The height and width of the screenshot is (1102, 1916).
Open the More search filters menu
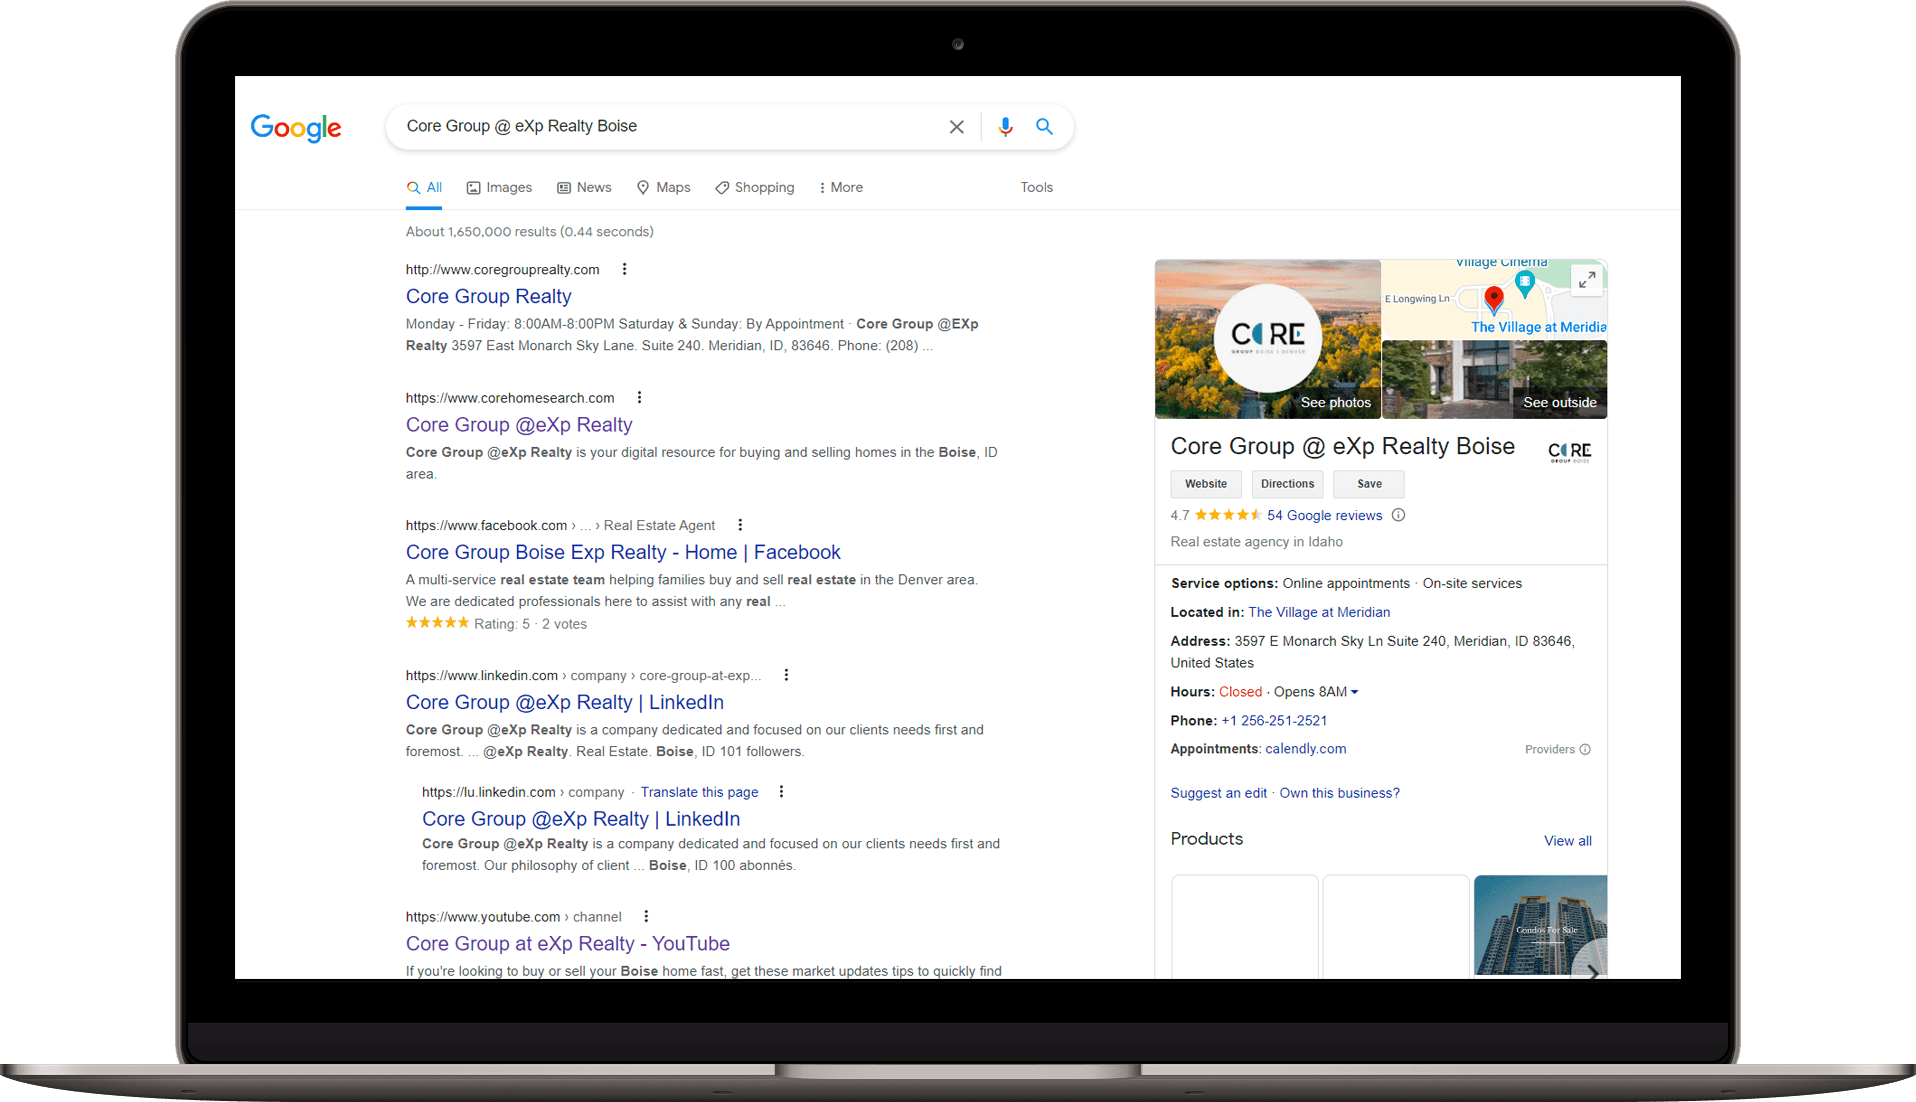pyautogui.click(x=840, y=187)
